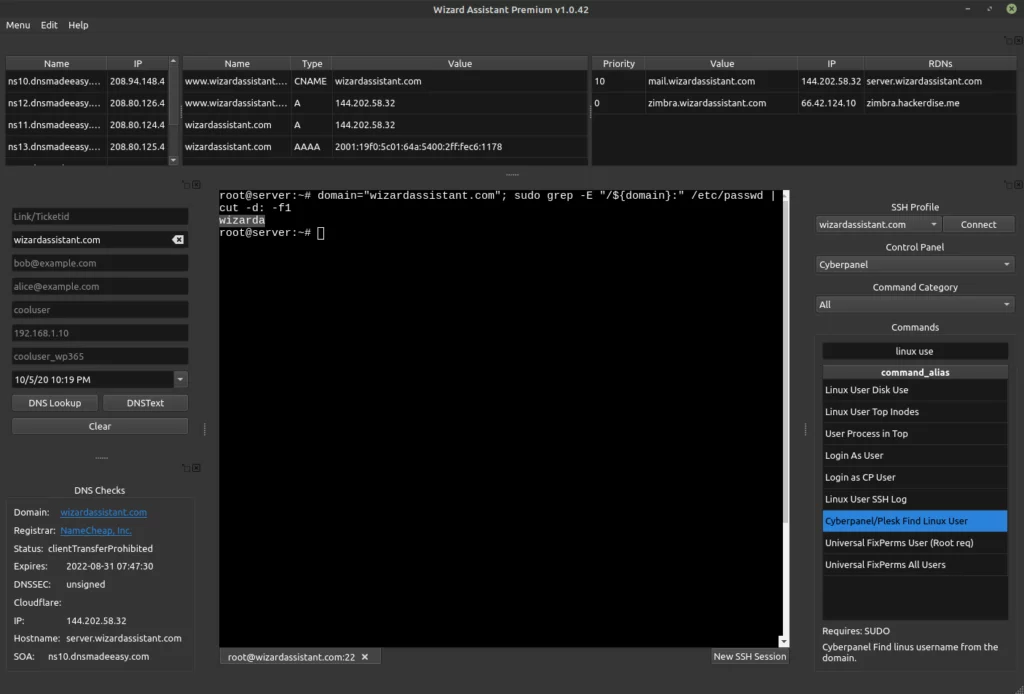1024x694 pixels.
Task: Click the Link/Ticketid input field
Action: click(x=99, y=217)
